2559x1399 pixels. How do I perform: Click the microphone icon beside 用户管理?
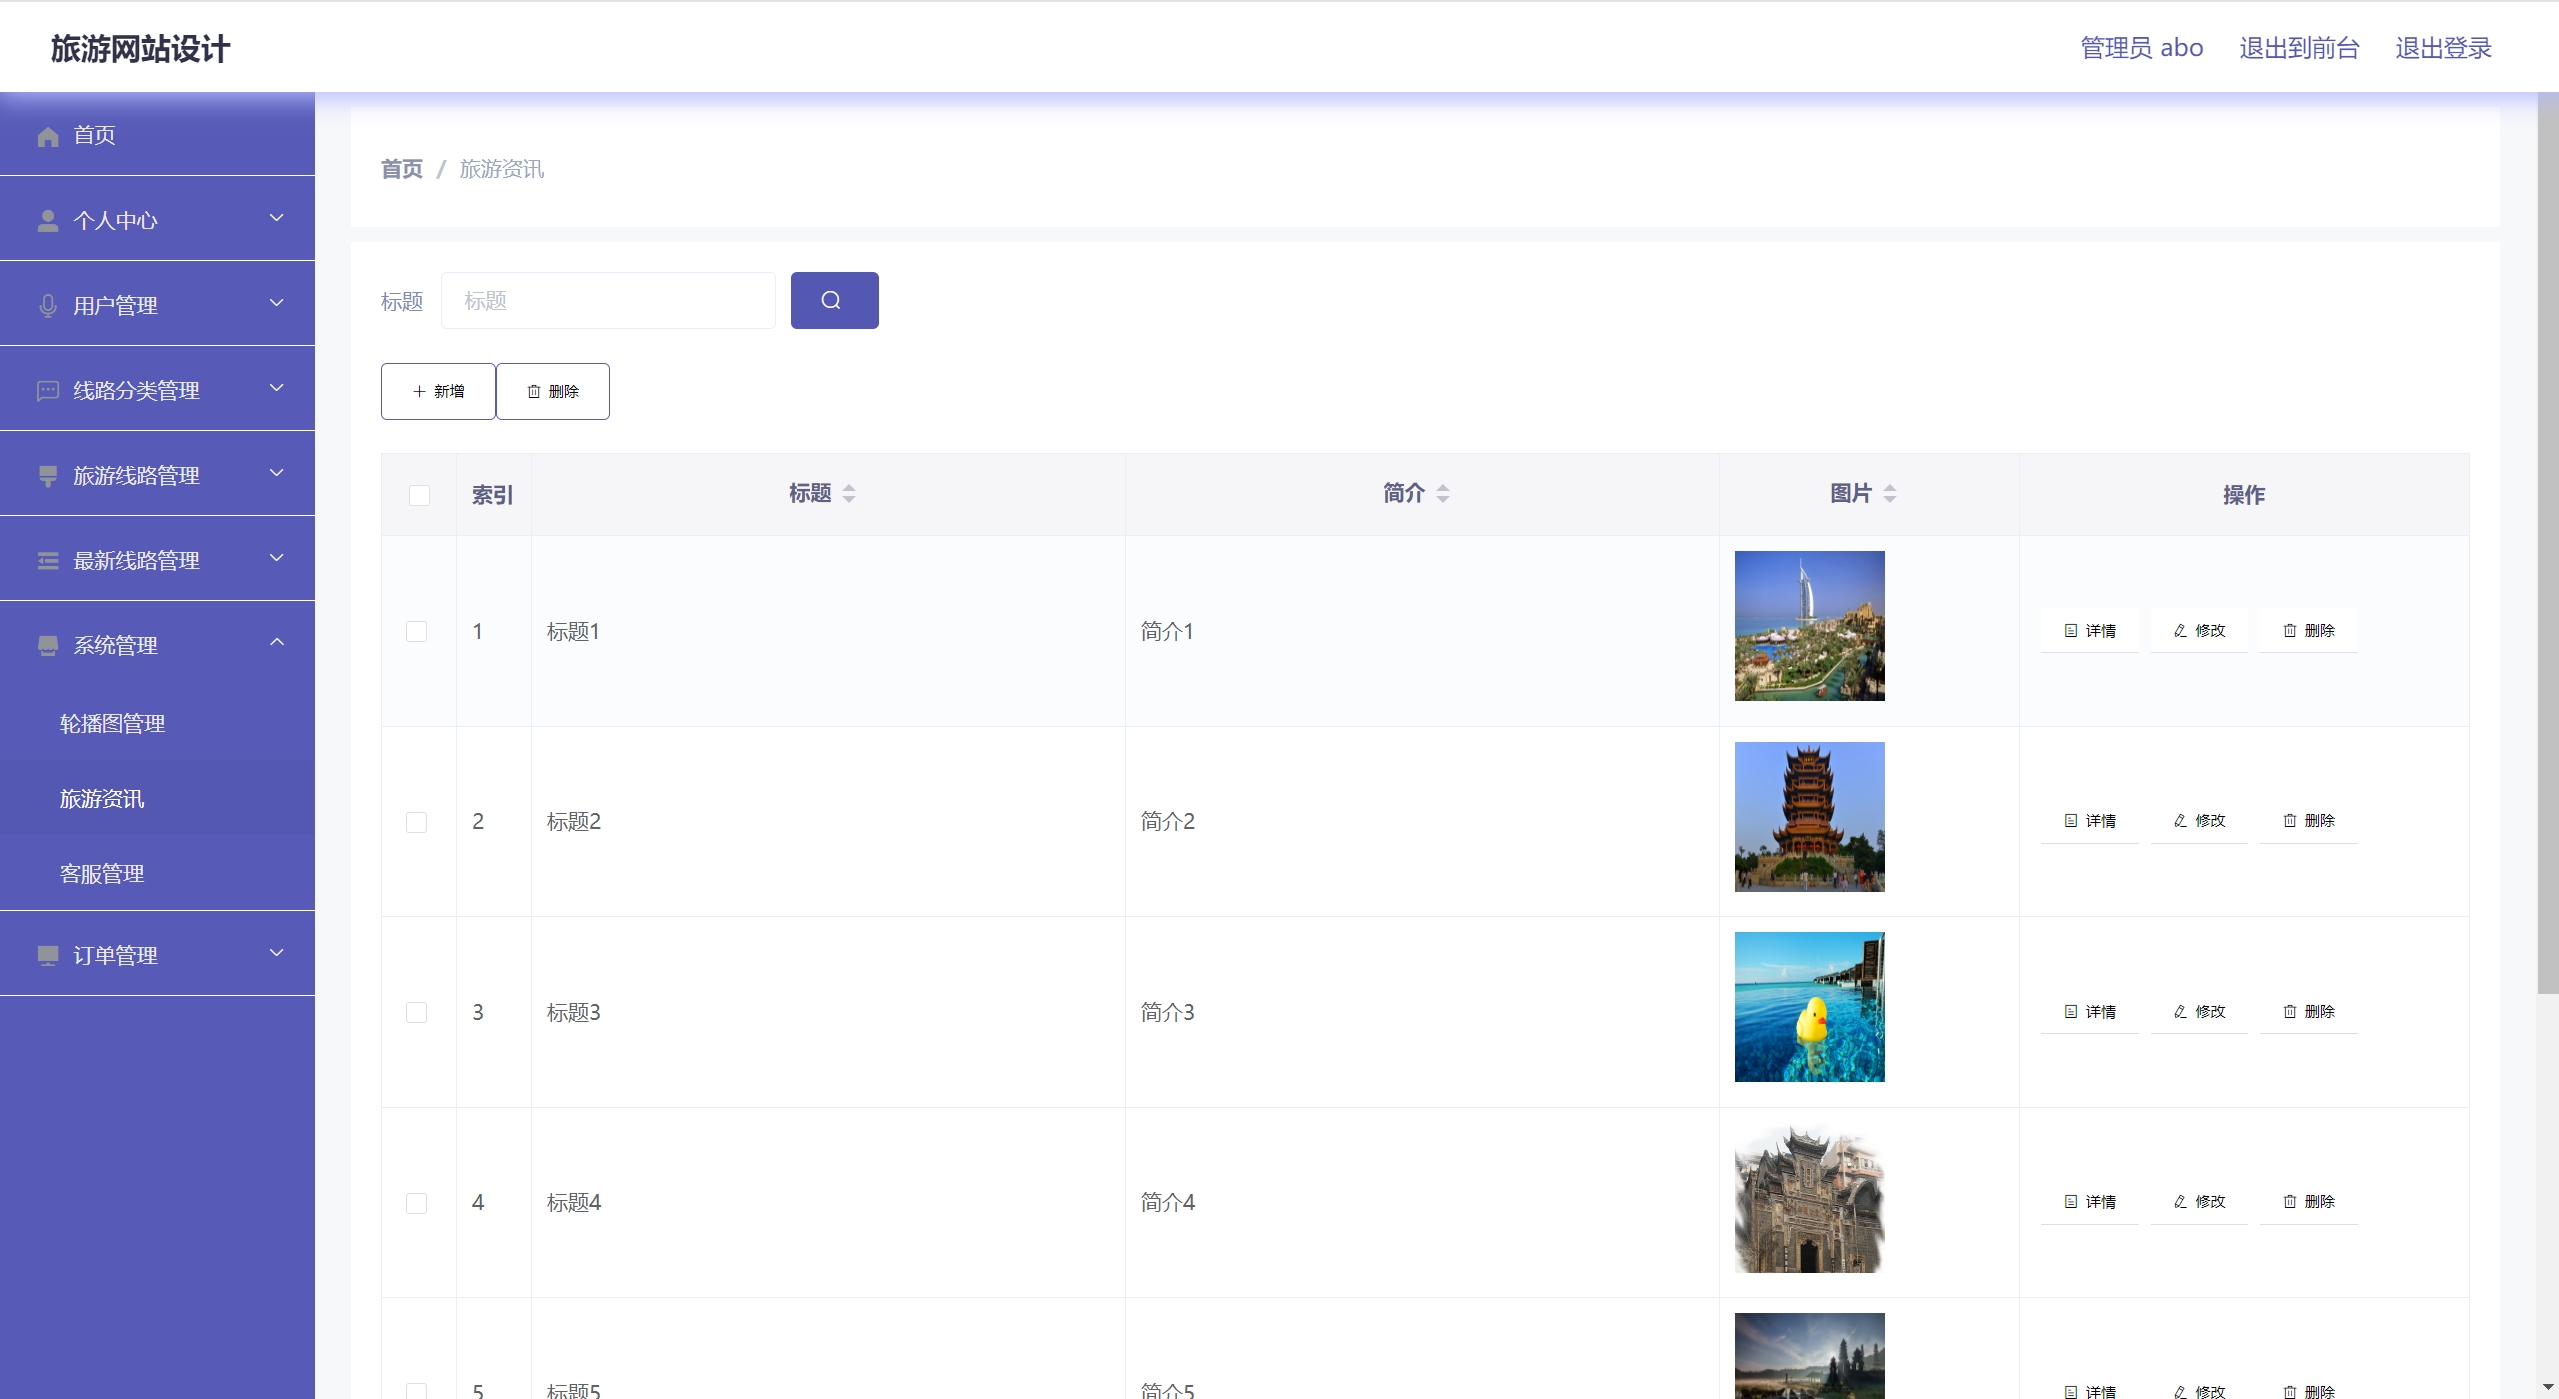click(x=48, y=306)
